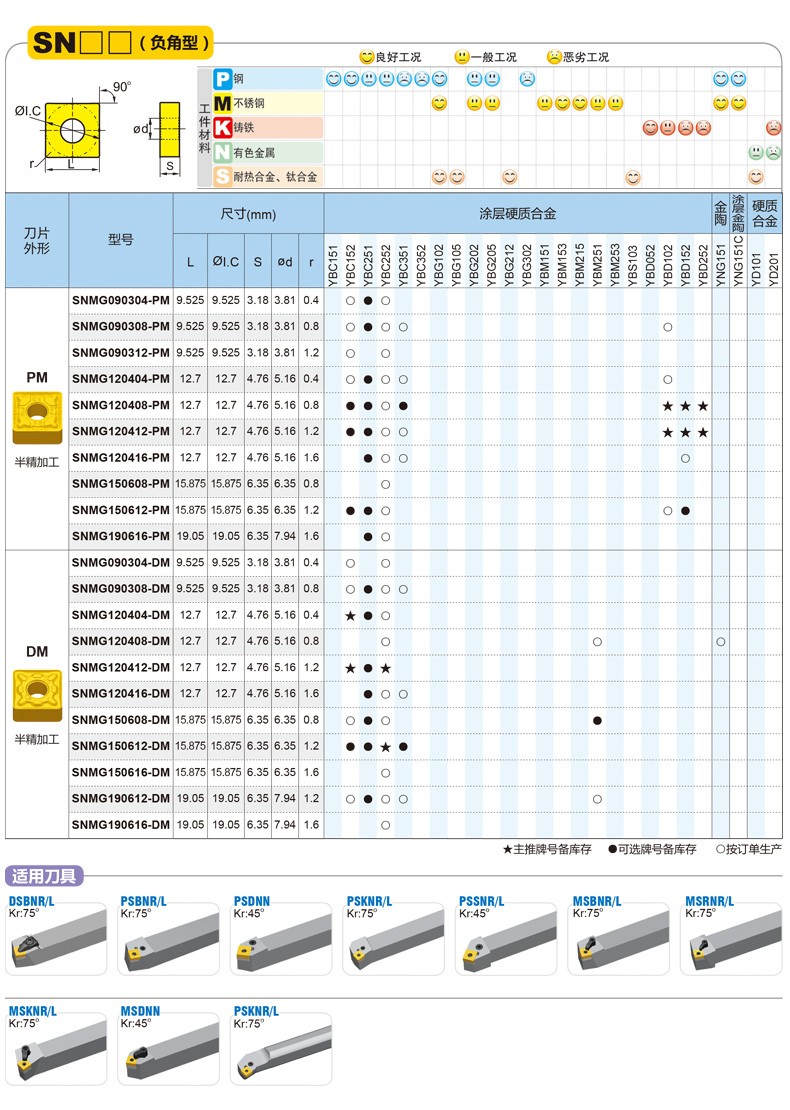Click the filled circle 可选牌号备库存 legend entry

652,849
